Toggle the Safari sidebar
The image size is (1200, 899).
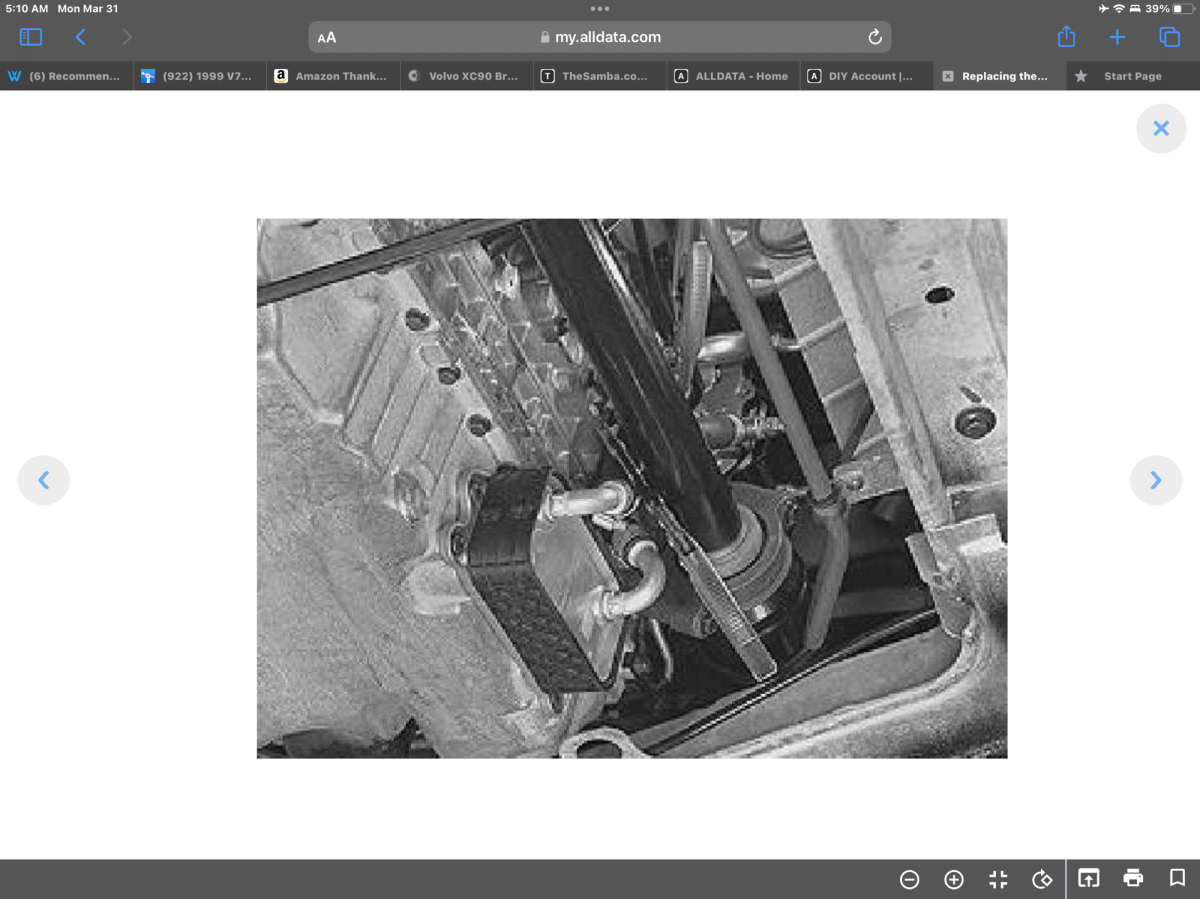tap(31, 37)
